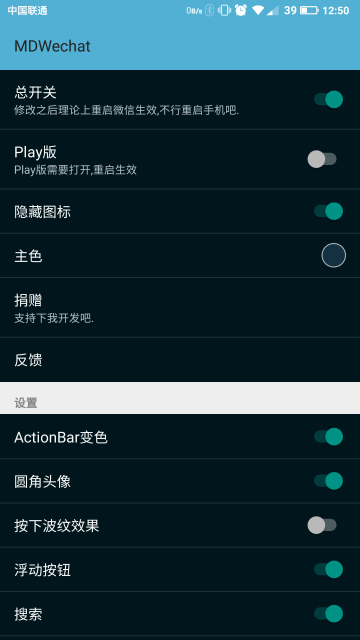Toggle the 搜索 search switch
The height and width of the screenshot is (640, 360).
click(x=328, y=613)
